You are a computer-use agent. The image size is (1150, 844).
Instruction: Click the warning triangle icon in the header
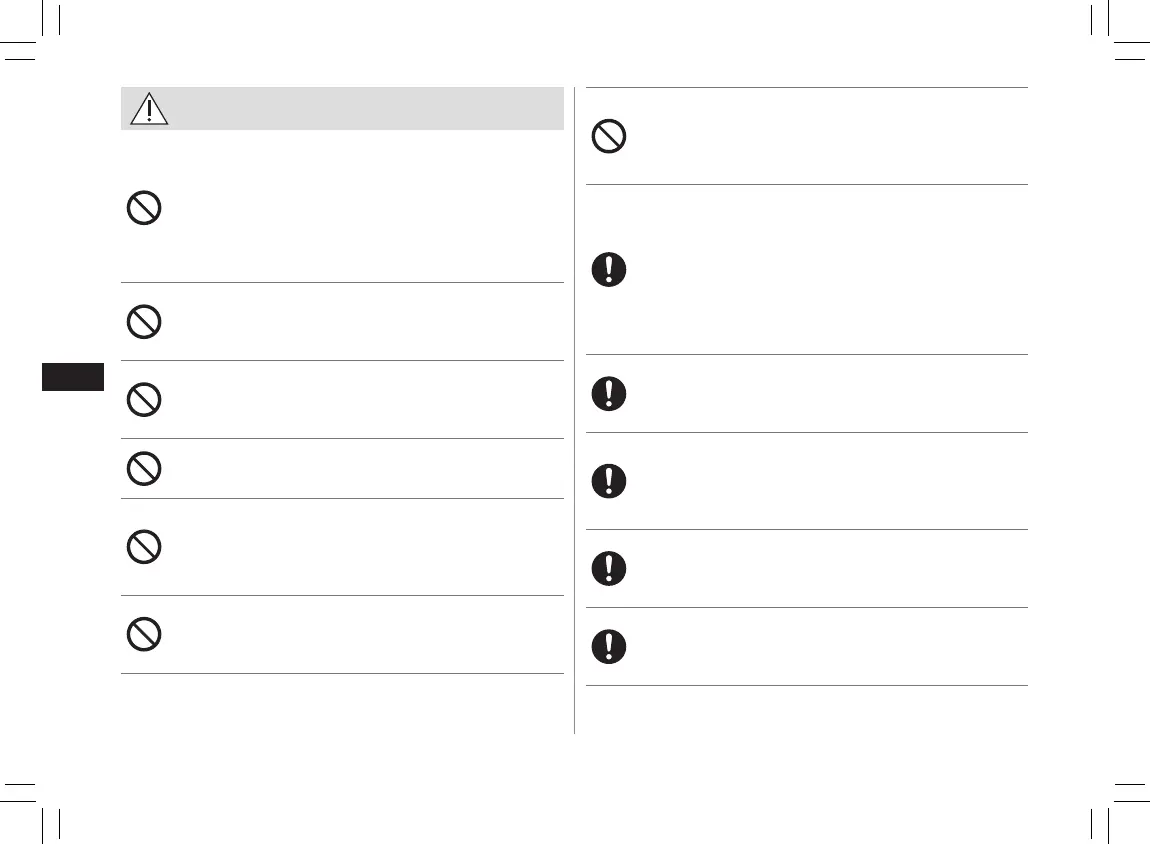(149, 107)
